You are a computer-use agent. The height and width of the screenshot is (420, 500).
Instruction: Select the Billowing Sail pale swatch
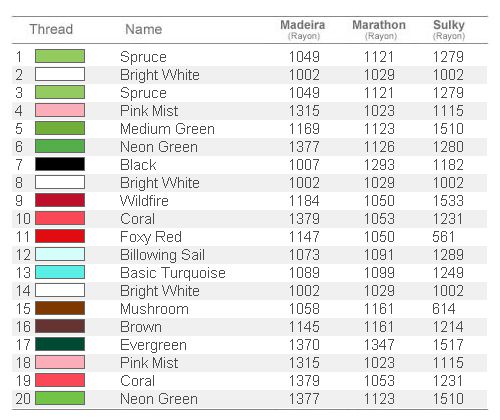(60, 254)
